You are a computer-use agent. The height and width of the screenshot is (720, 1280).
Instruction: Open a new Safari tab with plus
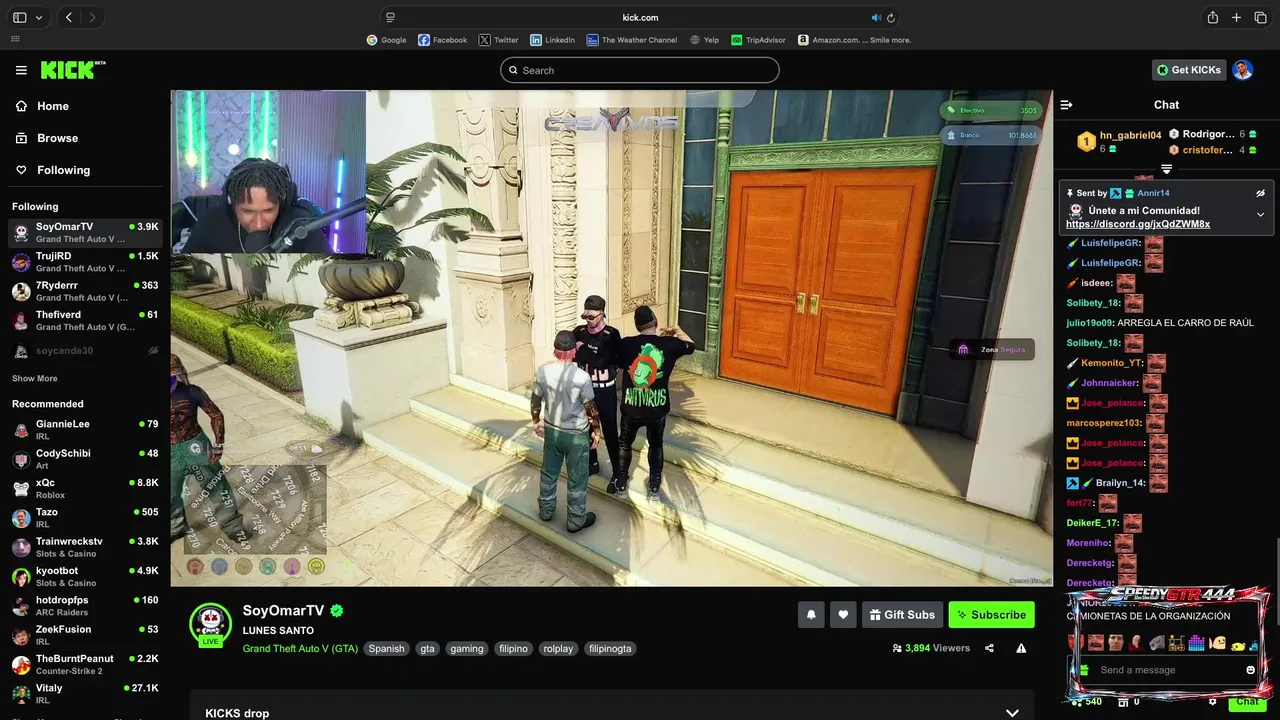click(x=1236, y=17)
